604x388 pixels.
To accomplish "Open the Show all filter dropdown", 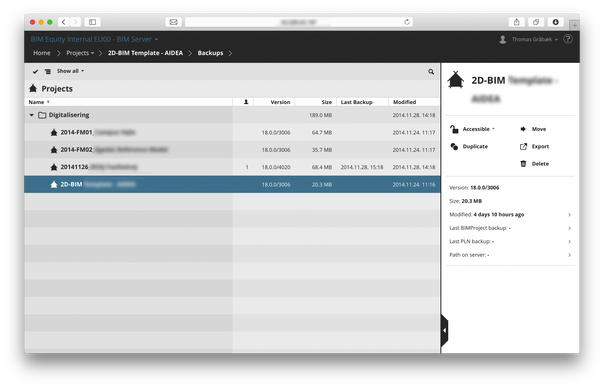I will pyautogui.click(x=70, y=71).
